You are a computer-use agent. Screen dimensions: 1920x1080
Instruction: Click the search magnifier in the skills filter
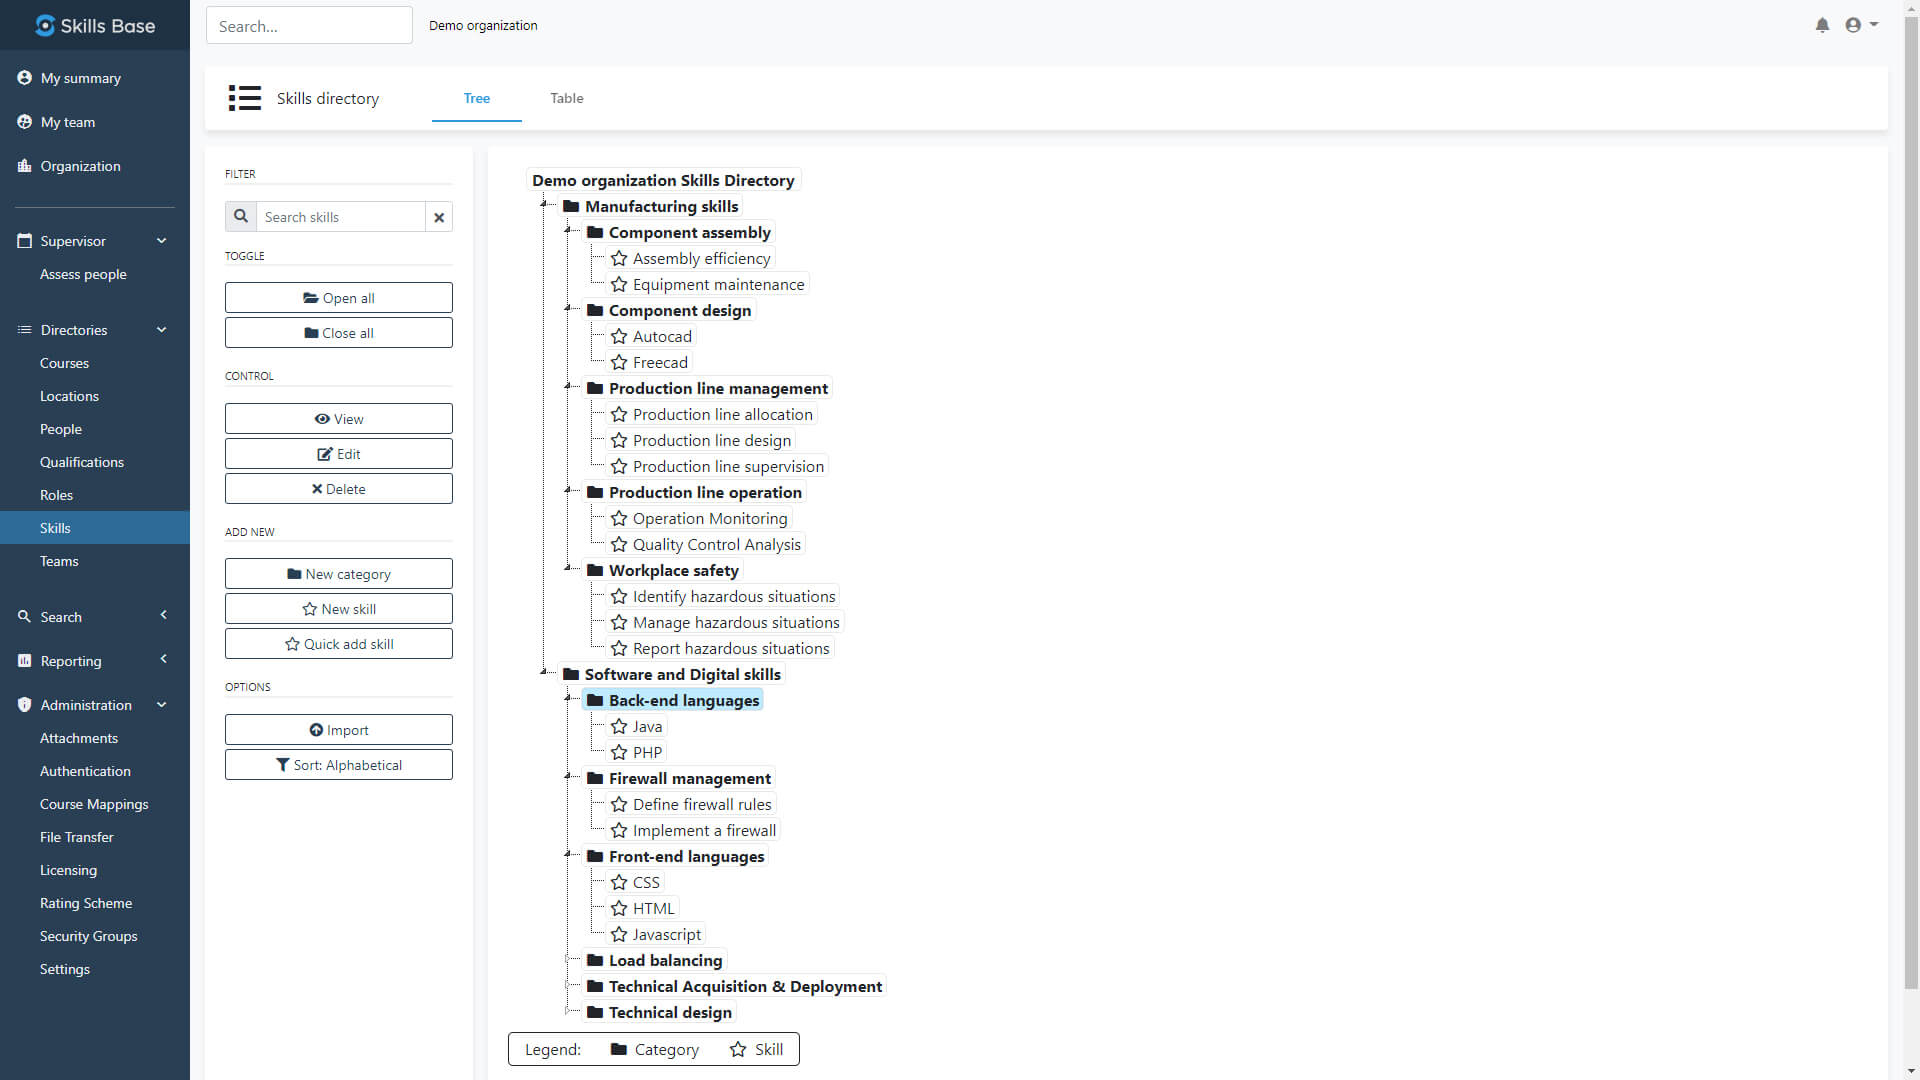pos(240,216)
